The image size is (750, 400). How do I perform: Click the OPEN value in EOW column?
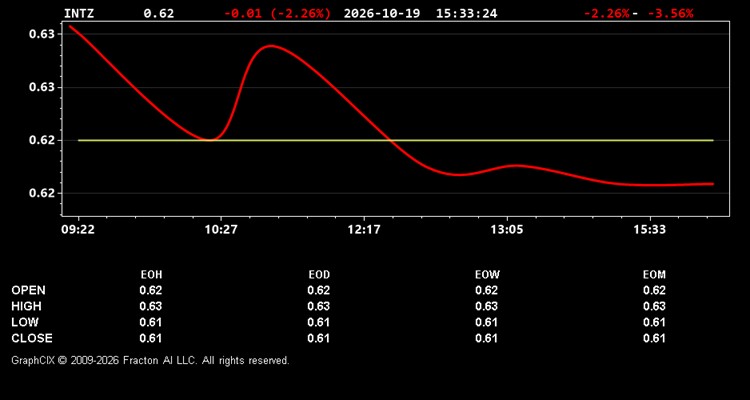486,290
